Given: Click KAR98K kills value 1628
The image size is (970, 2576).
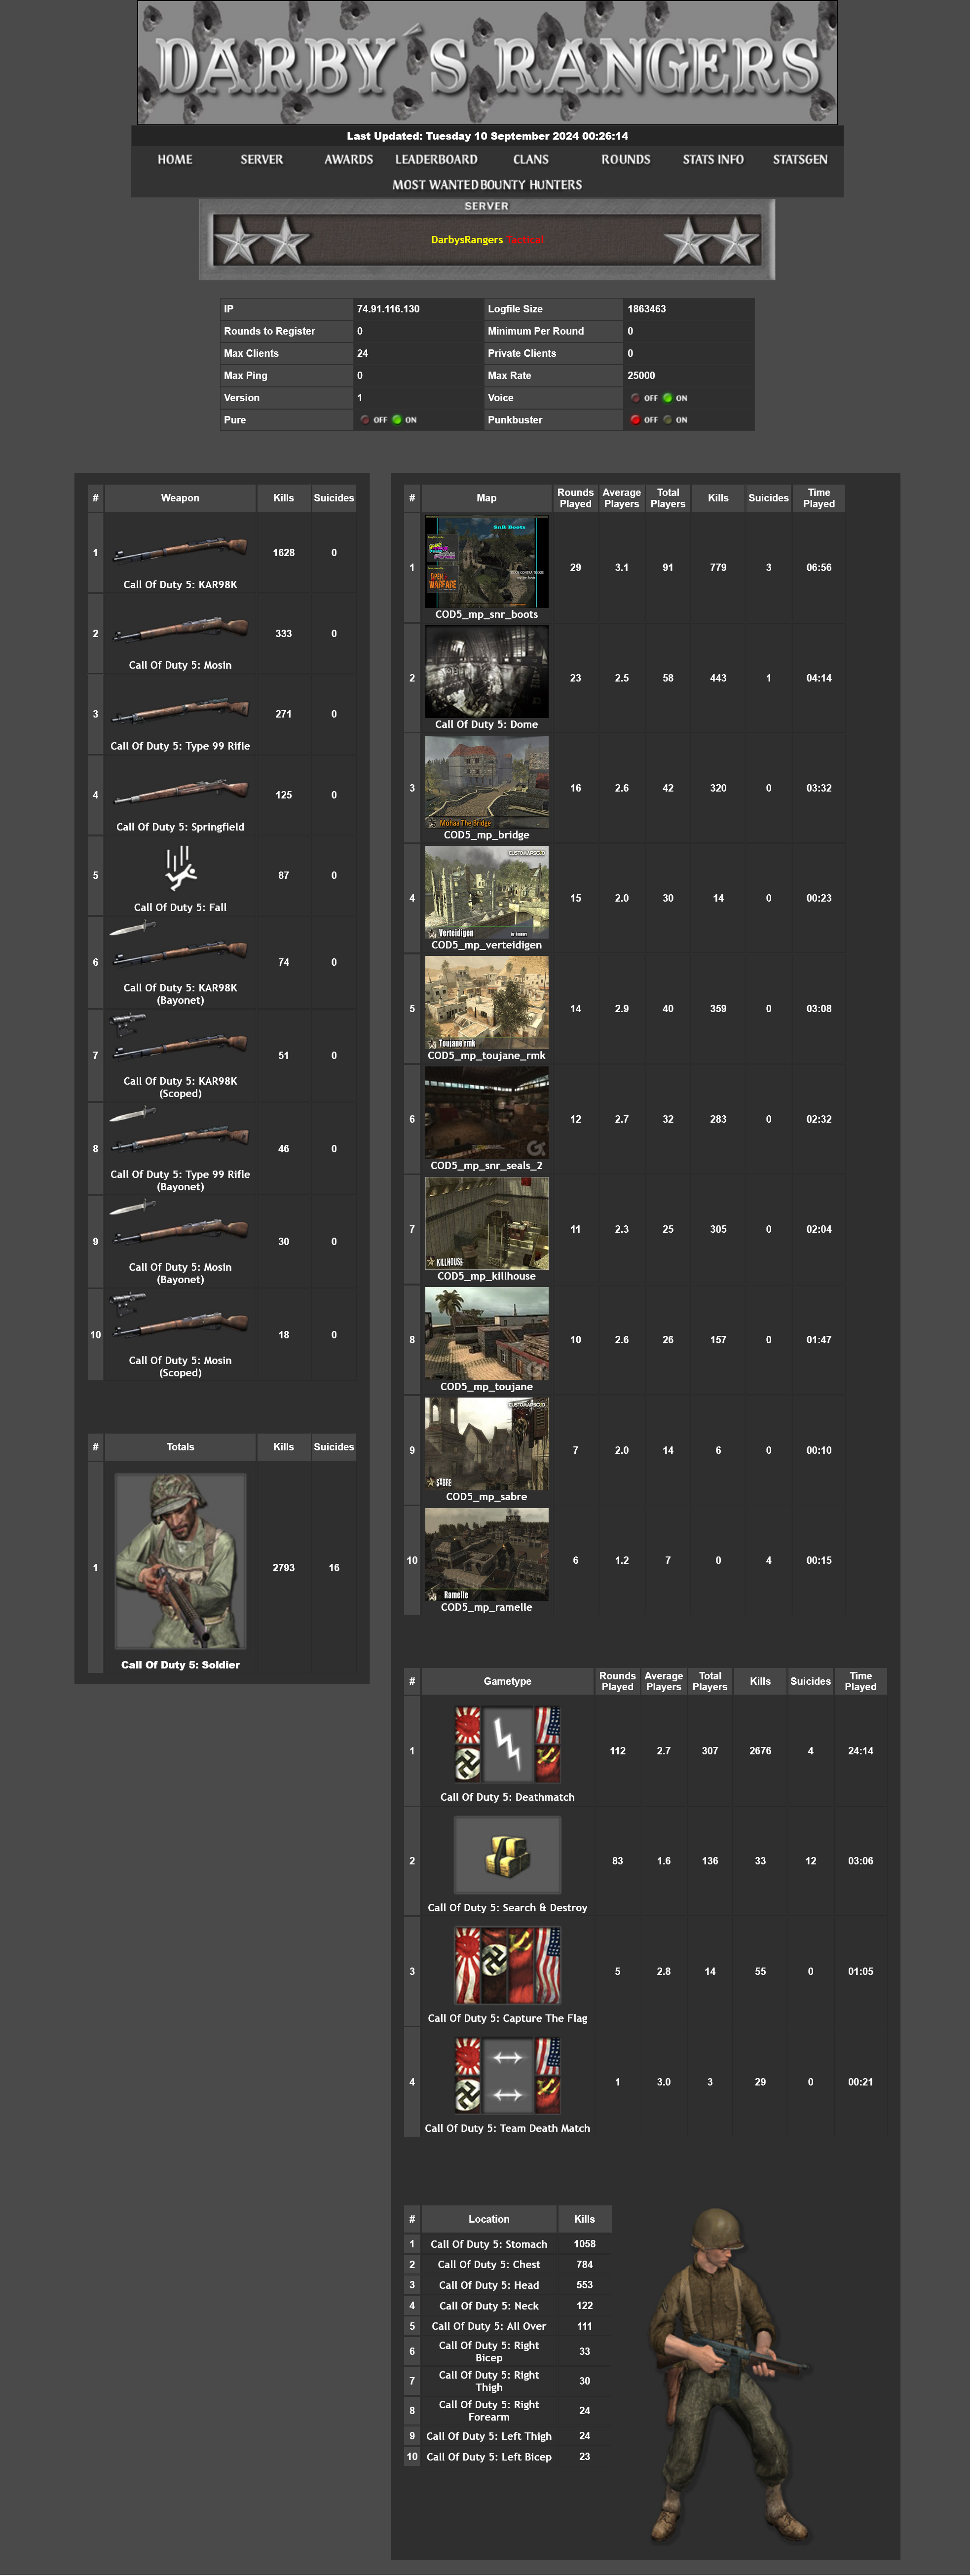Looking at the screenshot, I should click(x=284, y=553).
